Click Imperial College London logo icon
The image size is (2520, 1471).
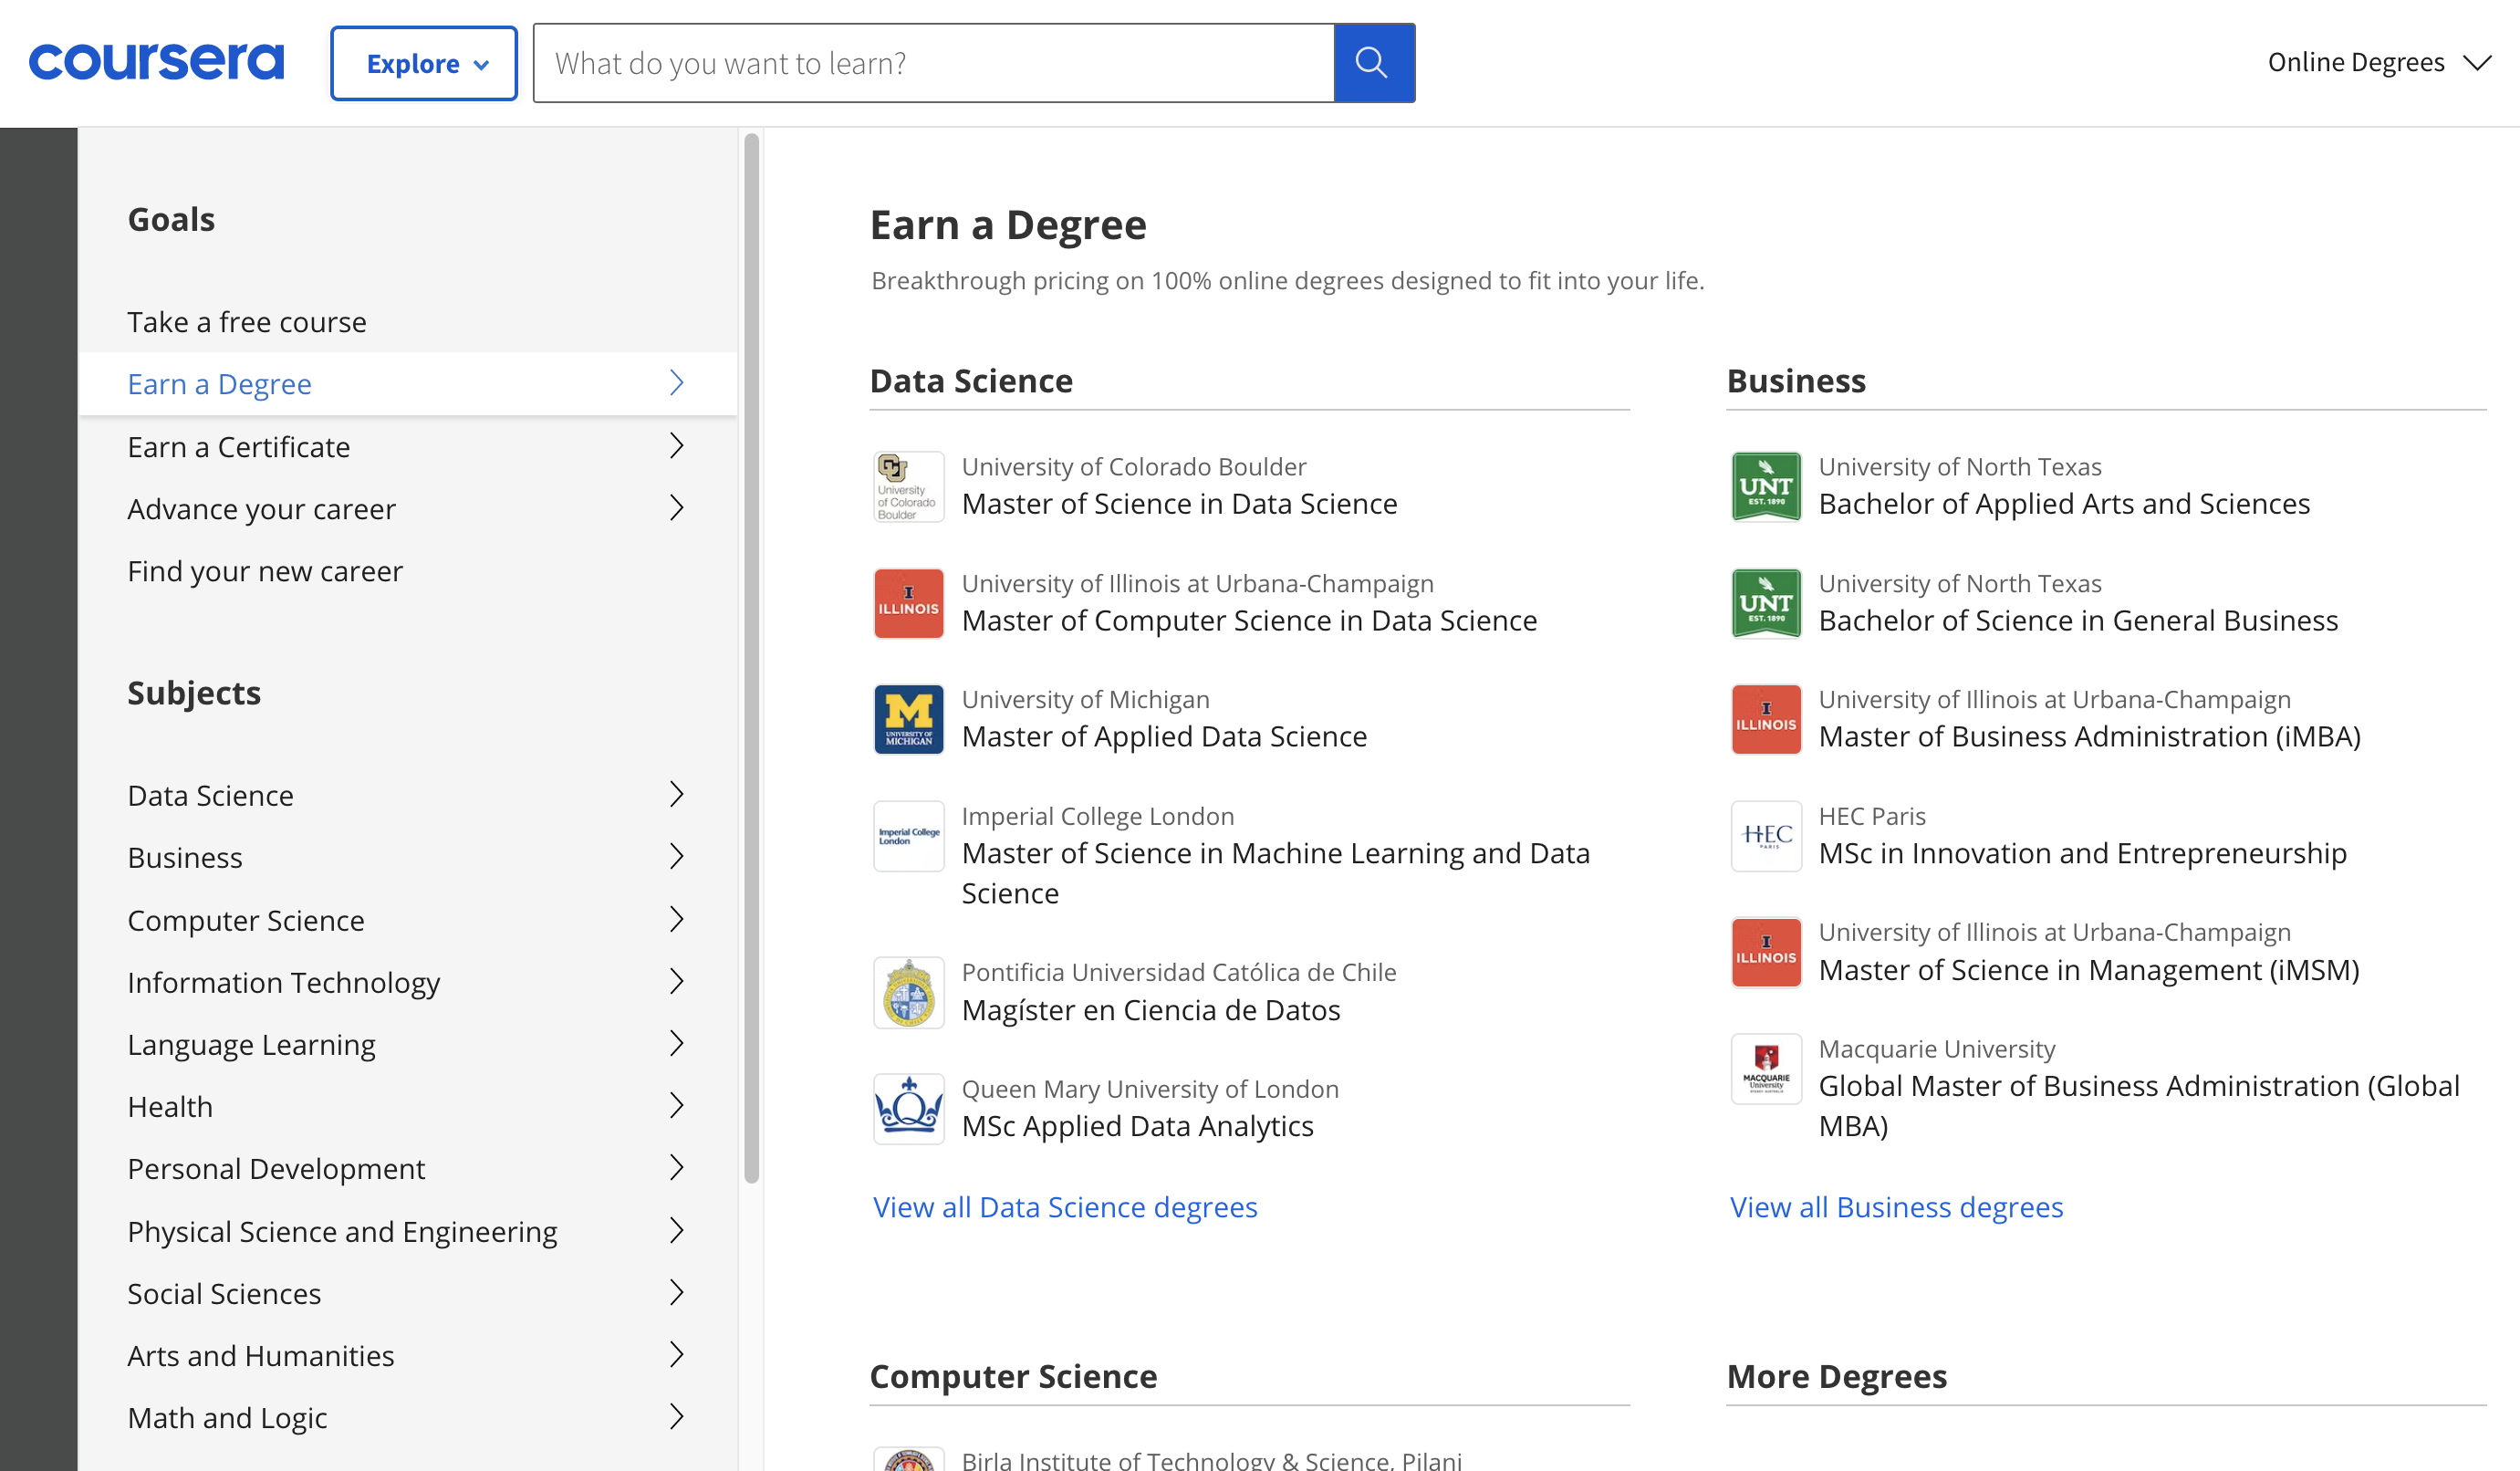908,836
